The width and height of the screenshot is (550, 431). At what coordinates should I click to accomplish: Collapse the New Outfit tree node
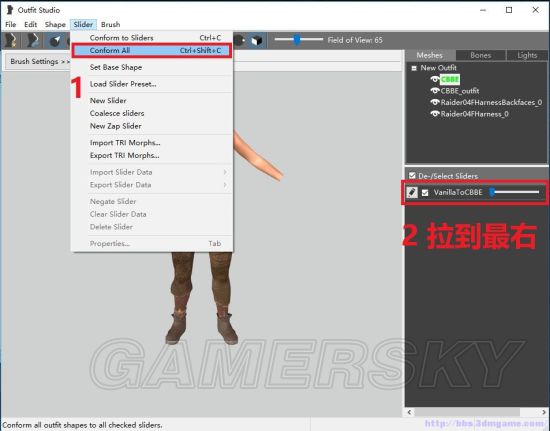(414, 68)
